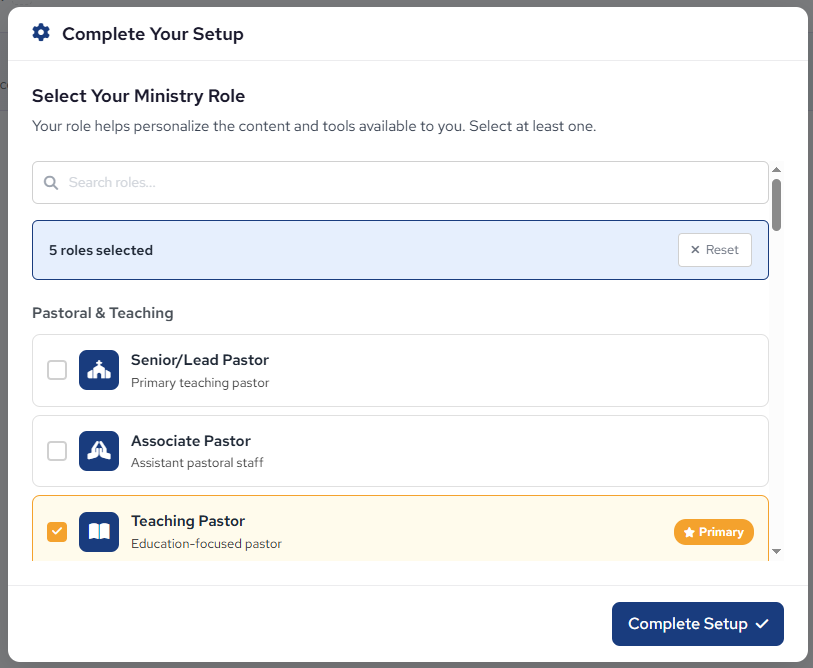Screen dimensions: 813x668
Task: Click the church icon for Senior/Lead Pastor
Action: click(99, 370)
